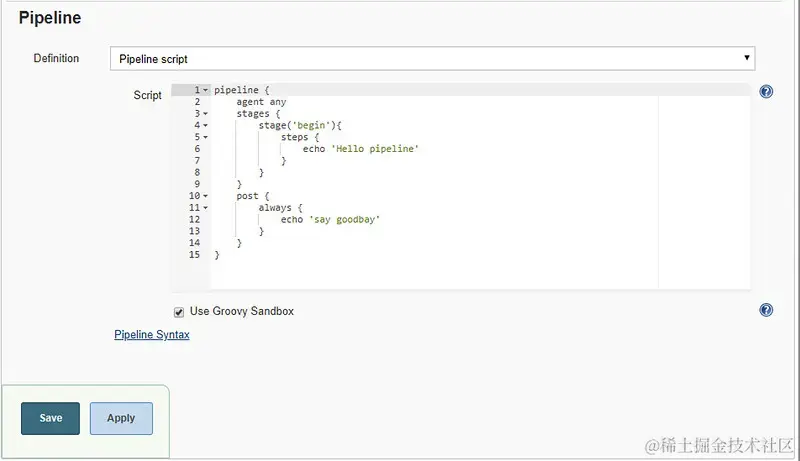The width and height of the screenshot is (800, 461).
Task: Open the Pipeline Syntax link
Action: (x=152, y=335)
